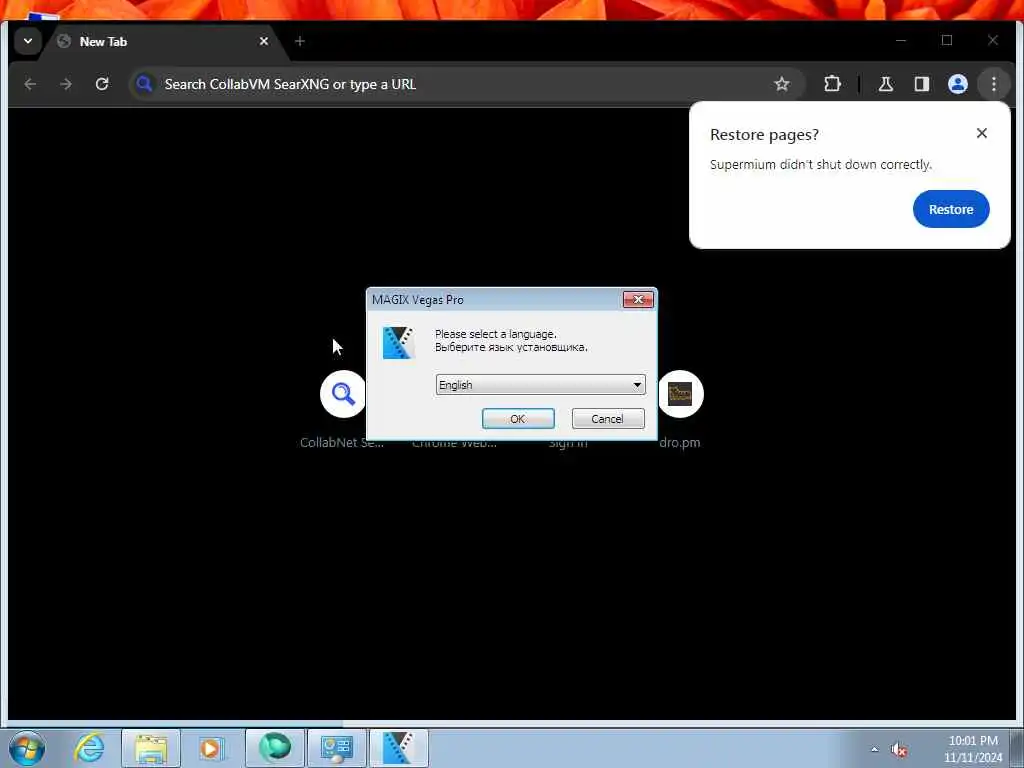Open a new browser tab with plus button

300,41
